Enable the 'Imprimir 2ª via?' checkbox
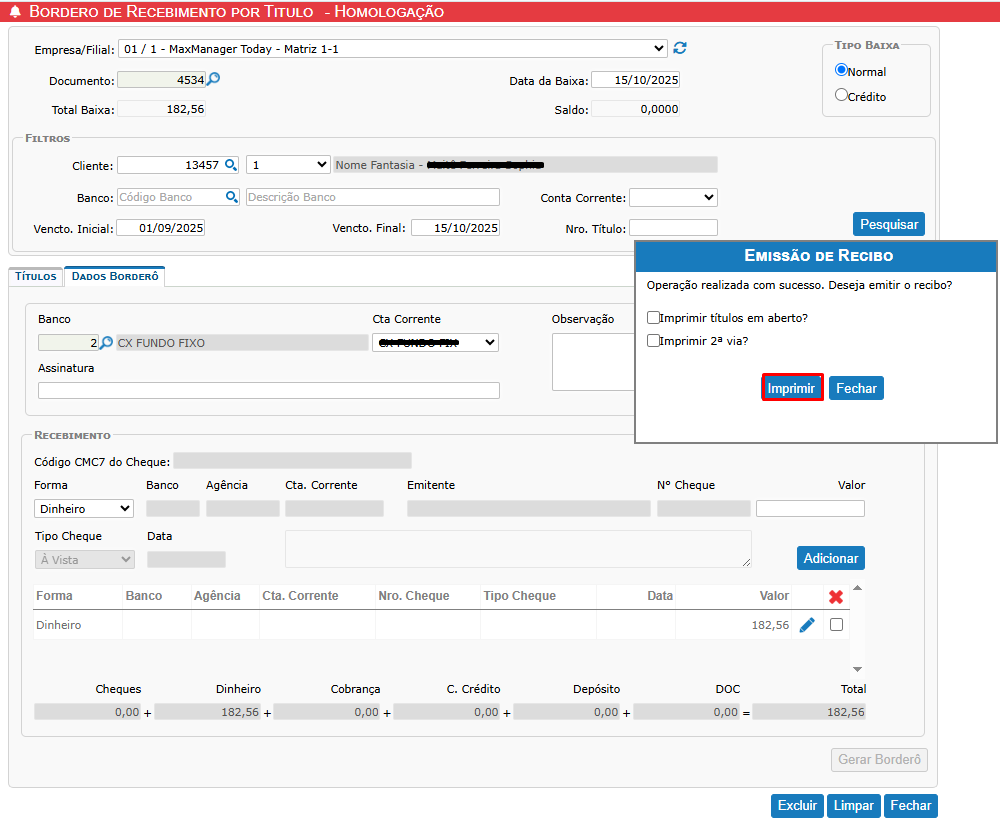Viewport: 1000px width, 823px height. pyautogui.click(x=653, y=341)
